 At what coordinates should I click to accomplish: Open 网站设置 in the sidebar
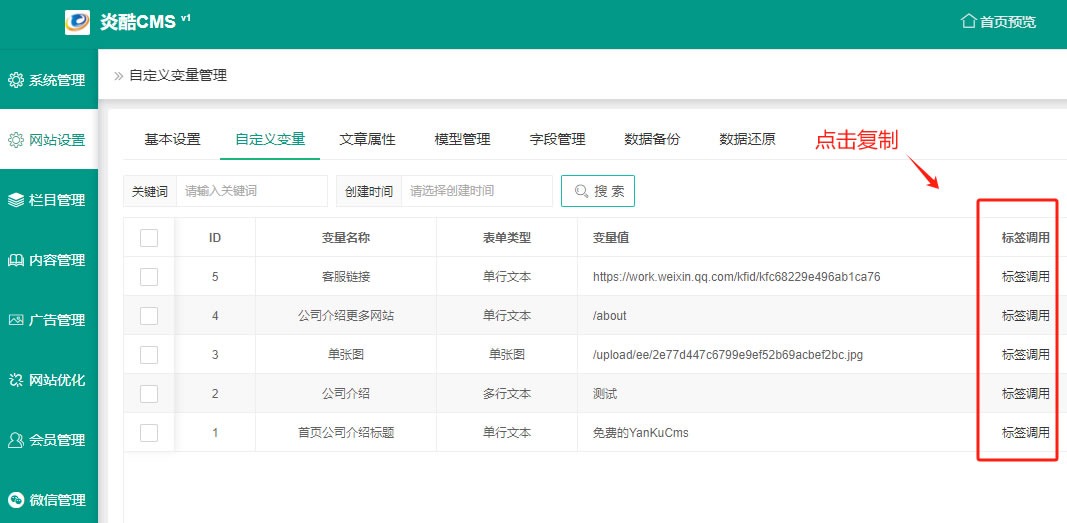click(x=49, y=140)
